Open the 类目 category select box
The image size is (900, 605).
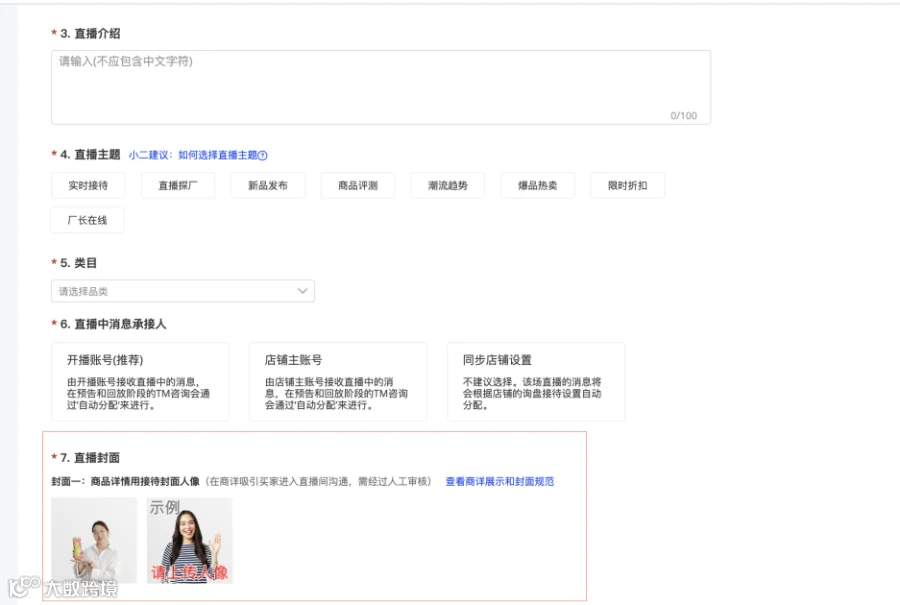point(183,291)
